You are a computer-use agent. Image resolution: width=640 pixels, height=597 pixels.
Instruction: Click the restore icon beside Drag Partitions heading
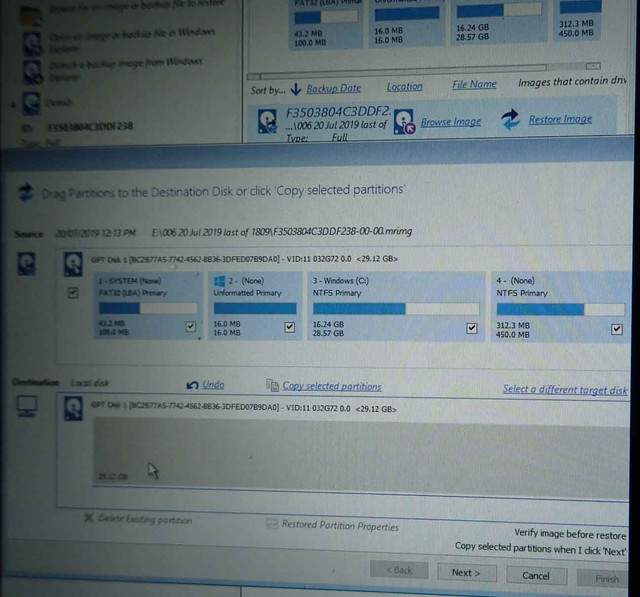point(26,193)
